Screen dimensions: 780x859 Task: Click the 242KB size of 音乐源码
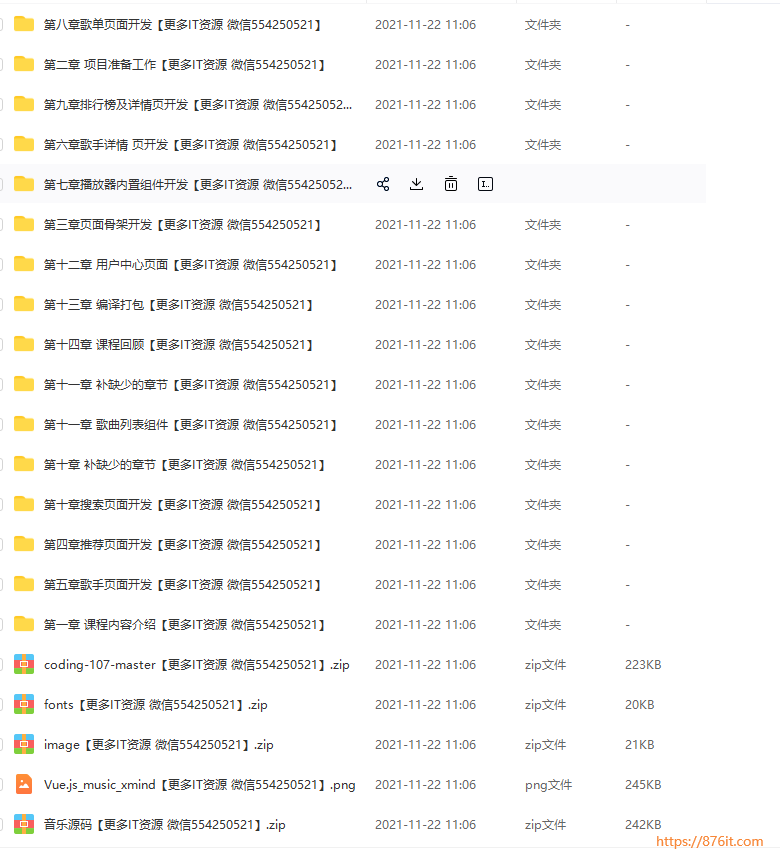click(643, 824)
